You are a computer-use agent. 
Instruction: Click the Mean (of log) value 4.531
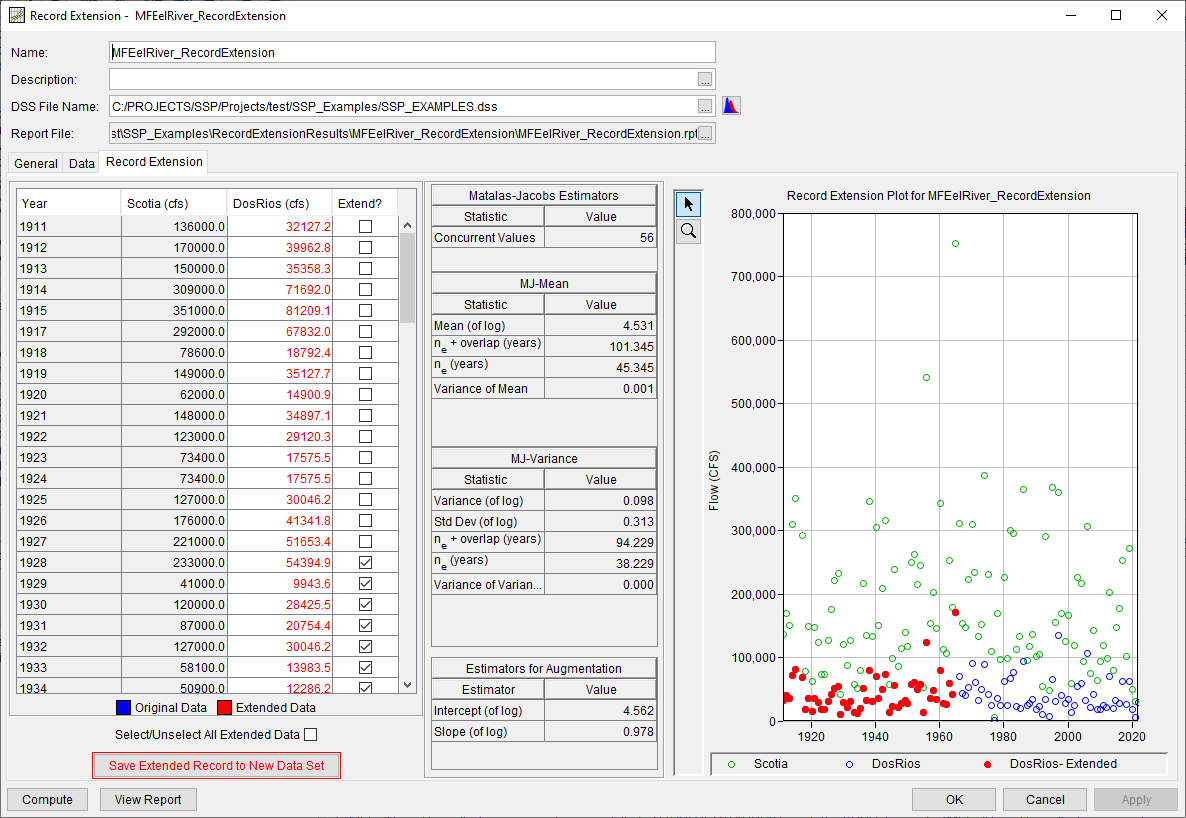[x=601, y=325]
